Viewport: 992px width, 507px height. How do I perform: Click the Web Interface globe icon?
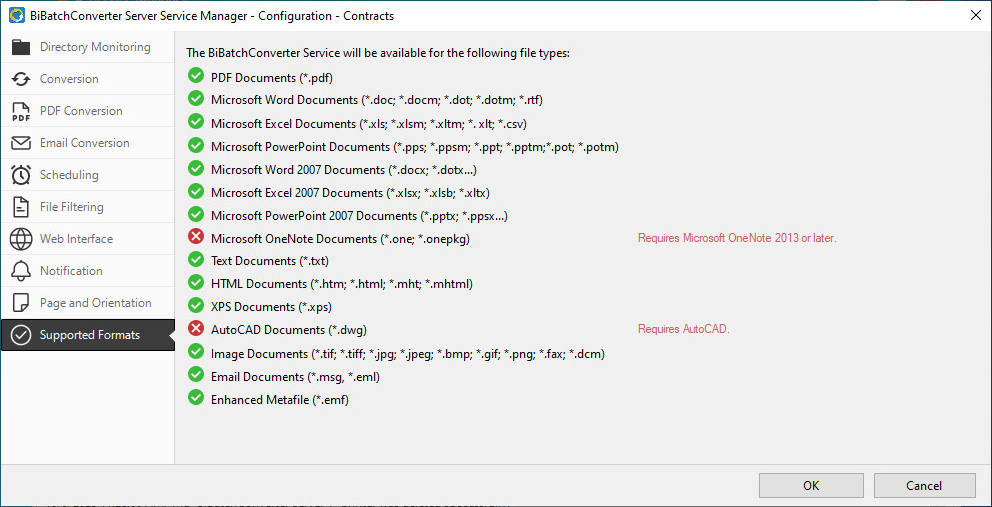coord(21,239)
